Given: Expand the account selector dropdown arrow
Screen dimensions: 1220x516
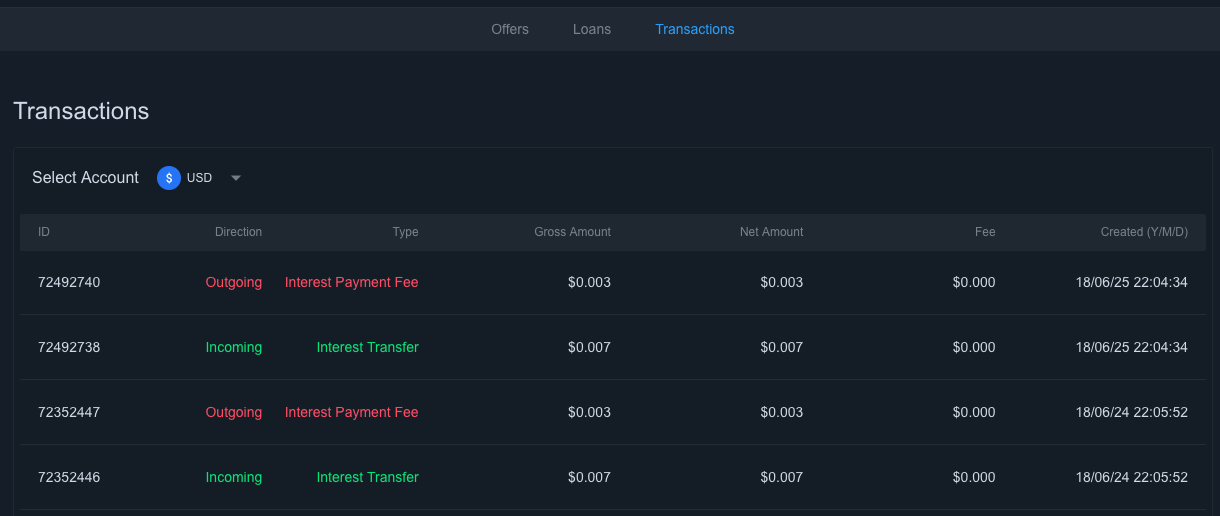Looking at the screenshot, I should pos(236,178).
